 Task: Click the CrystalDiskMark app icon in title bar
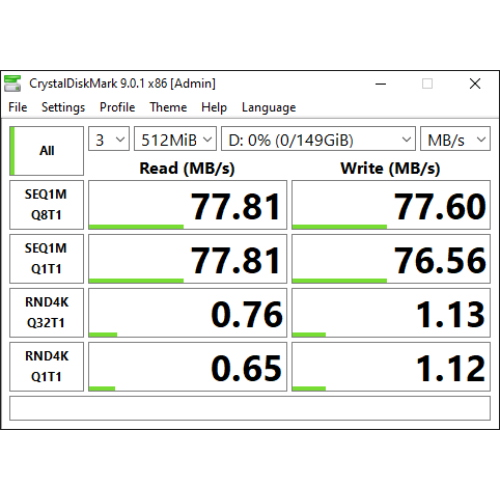tap(12, 83)
